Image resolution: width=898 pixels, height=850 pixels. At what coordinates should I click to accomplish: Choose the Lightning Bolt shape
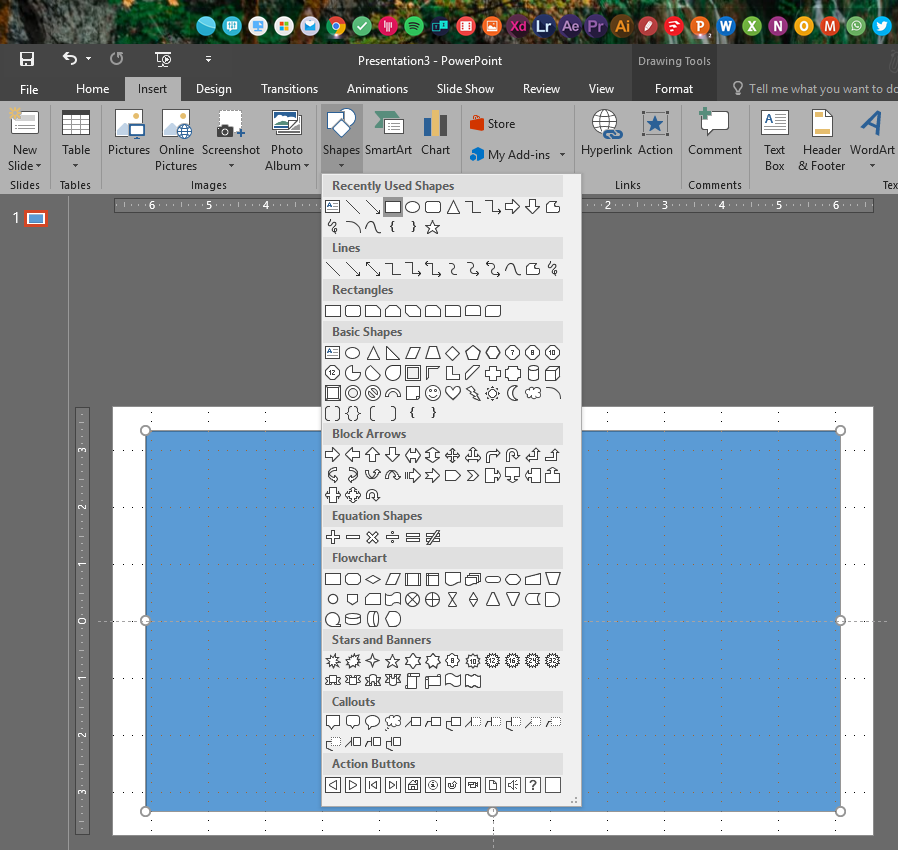coord(472,393)
